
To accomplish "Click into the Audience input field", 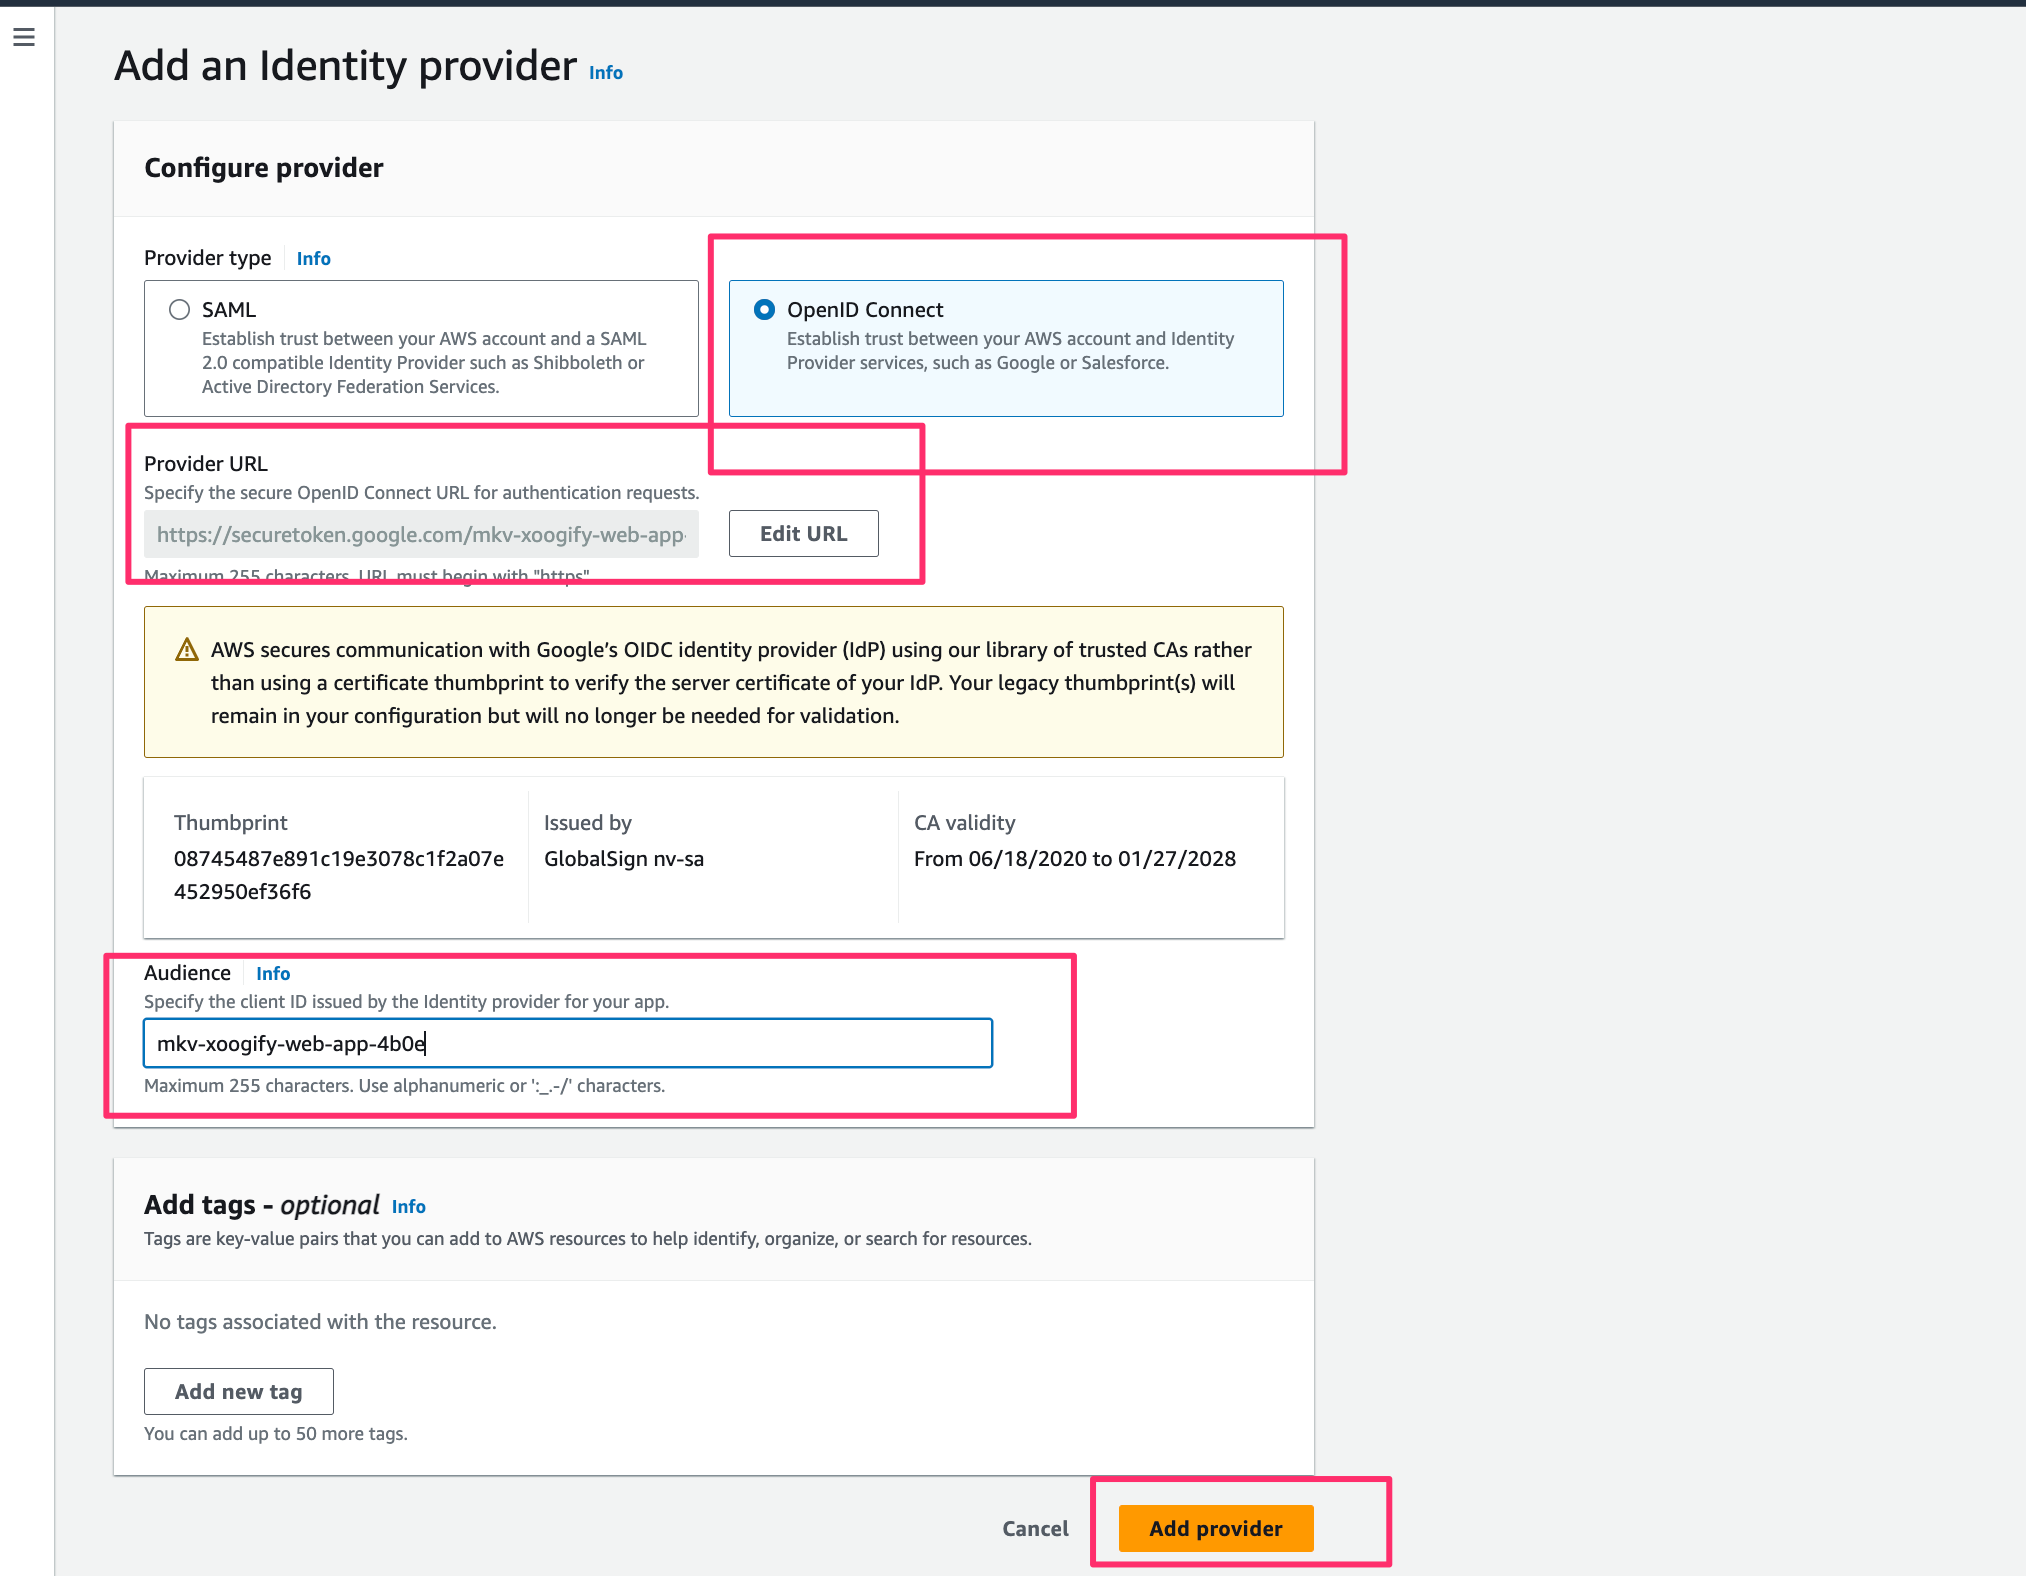I will point(567,1044).
